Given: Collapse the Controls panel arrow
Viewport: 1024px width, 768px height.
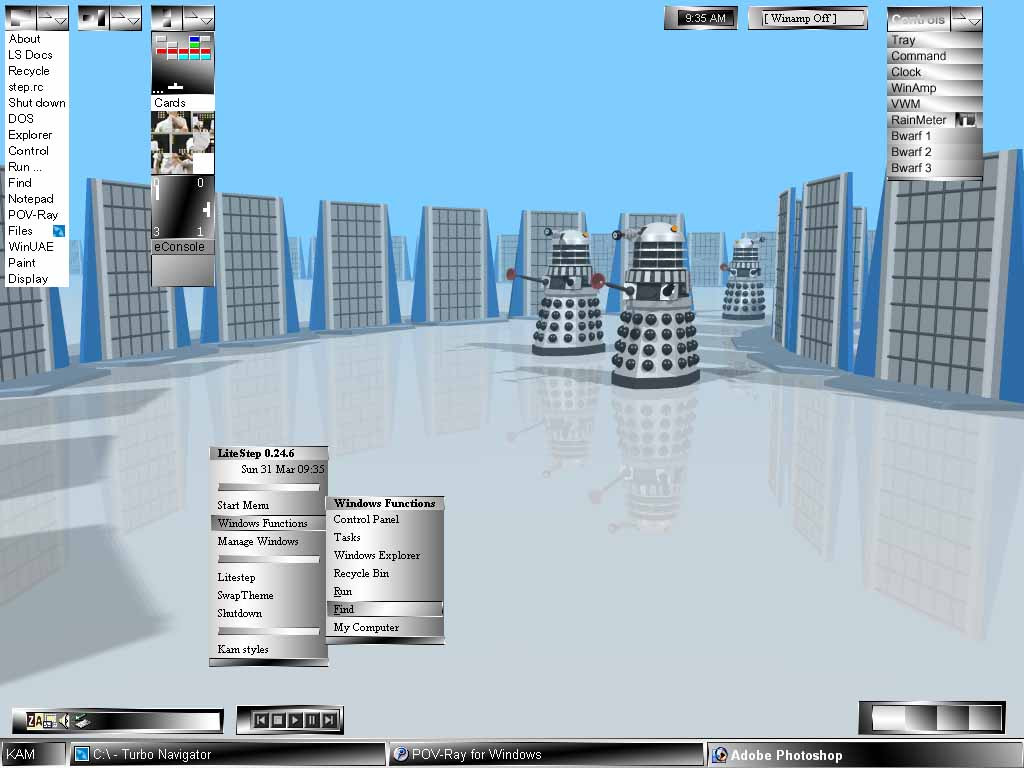Looking at the screenshot, I should tap(967, 19).
